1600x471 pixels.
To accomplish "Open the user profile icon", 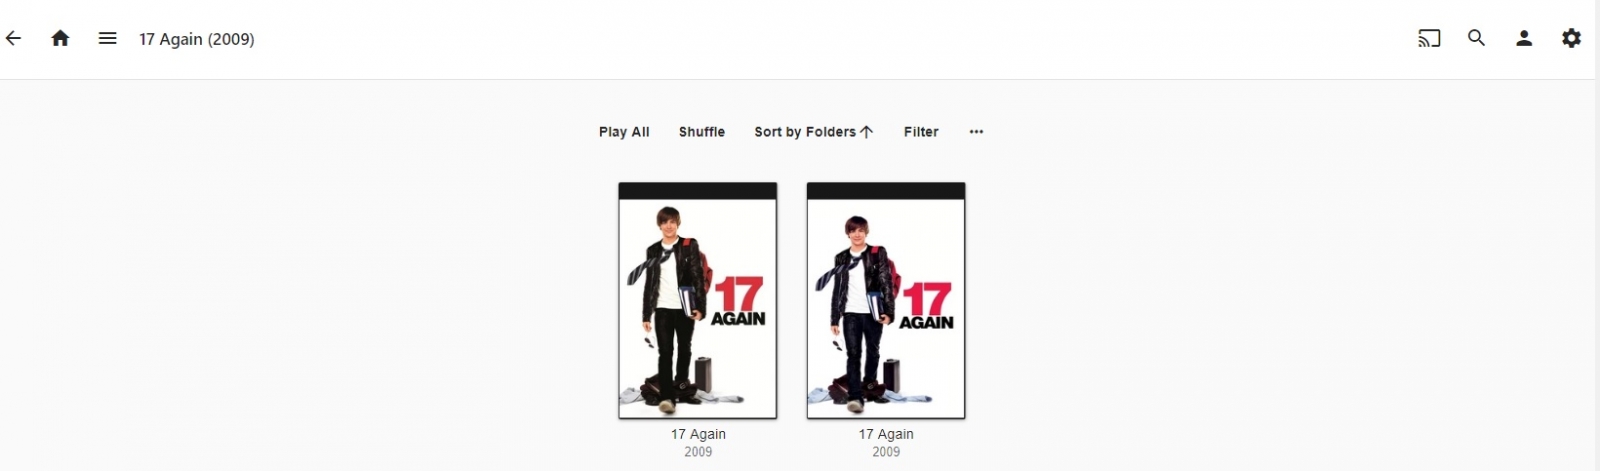I will [1524, 39].
